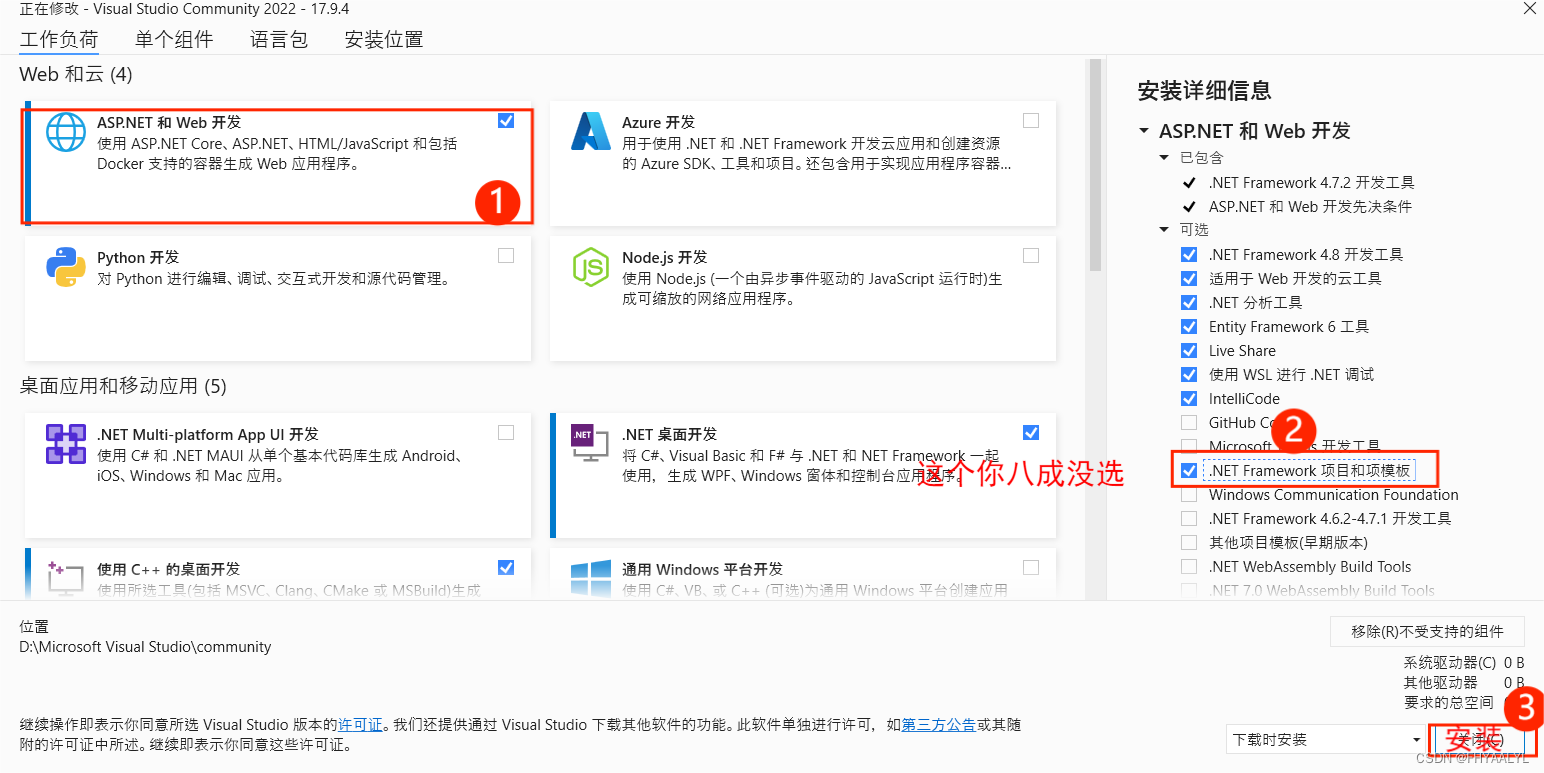Click the 移除(R)不受支持的组件 button
Screen dimensions: 1544x773
(1427, 632)
